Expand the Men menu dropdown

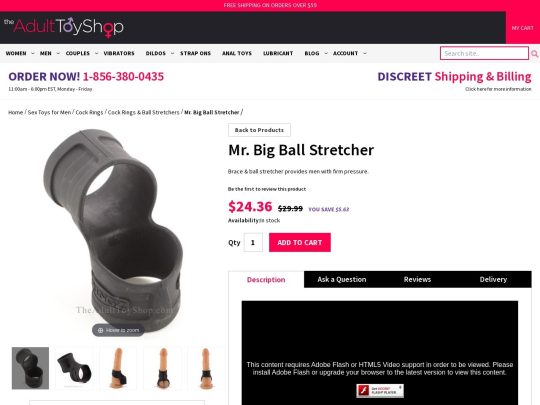click(x=58, y=53)
